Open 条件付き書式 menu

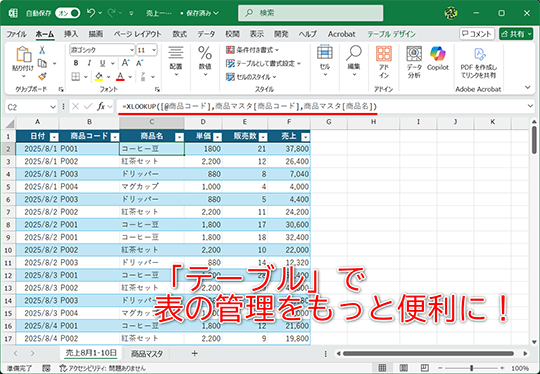click(x=252, y=50)
